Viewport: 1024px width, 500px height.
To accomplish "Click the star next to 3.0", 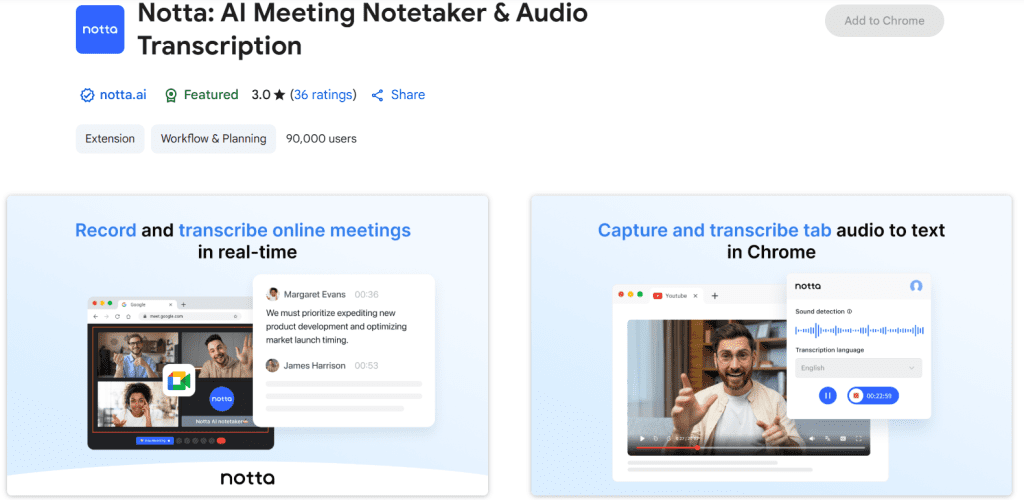I will click(x=280, y=95).
